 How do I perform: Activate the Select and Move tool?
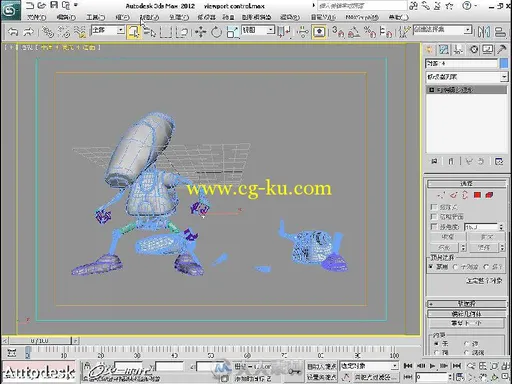[x=201, y=32]
